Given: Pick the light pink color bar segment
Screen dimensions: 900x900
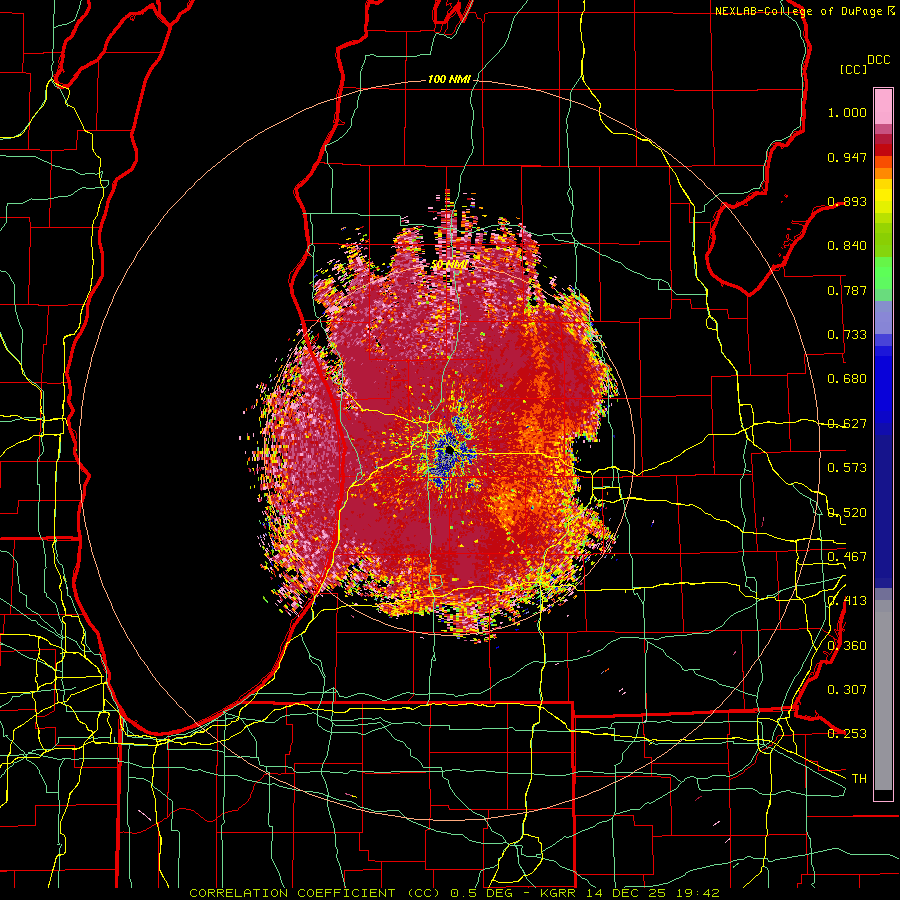Looking at the screenshot, I should (883, 106).
